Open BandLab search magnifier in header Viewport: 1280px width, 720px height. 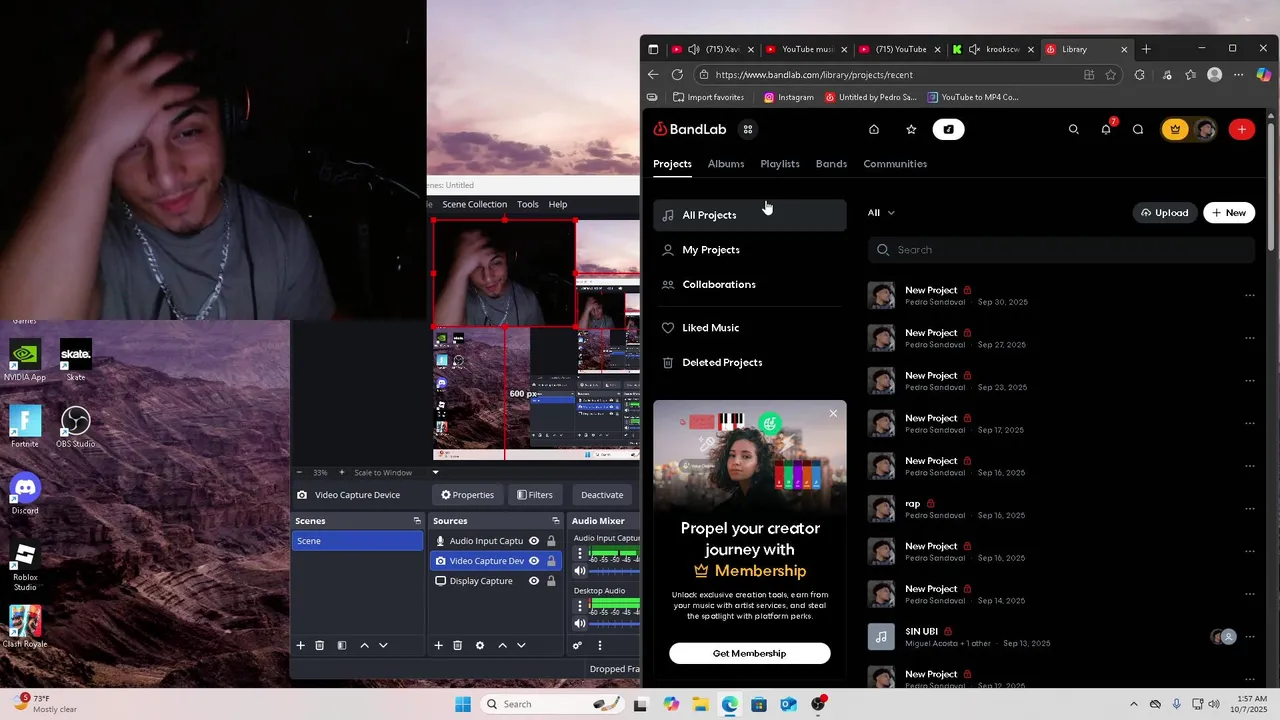click(1074, 129)
